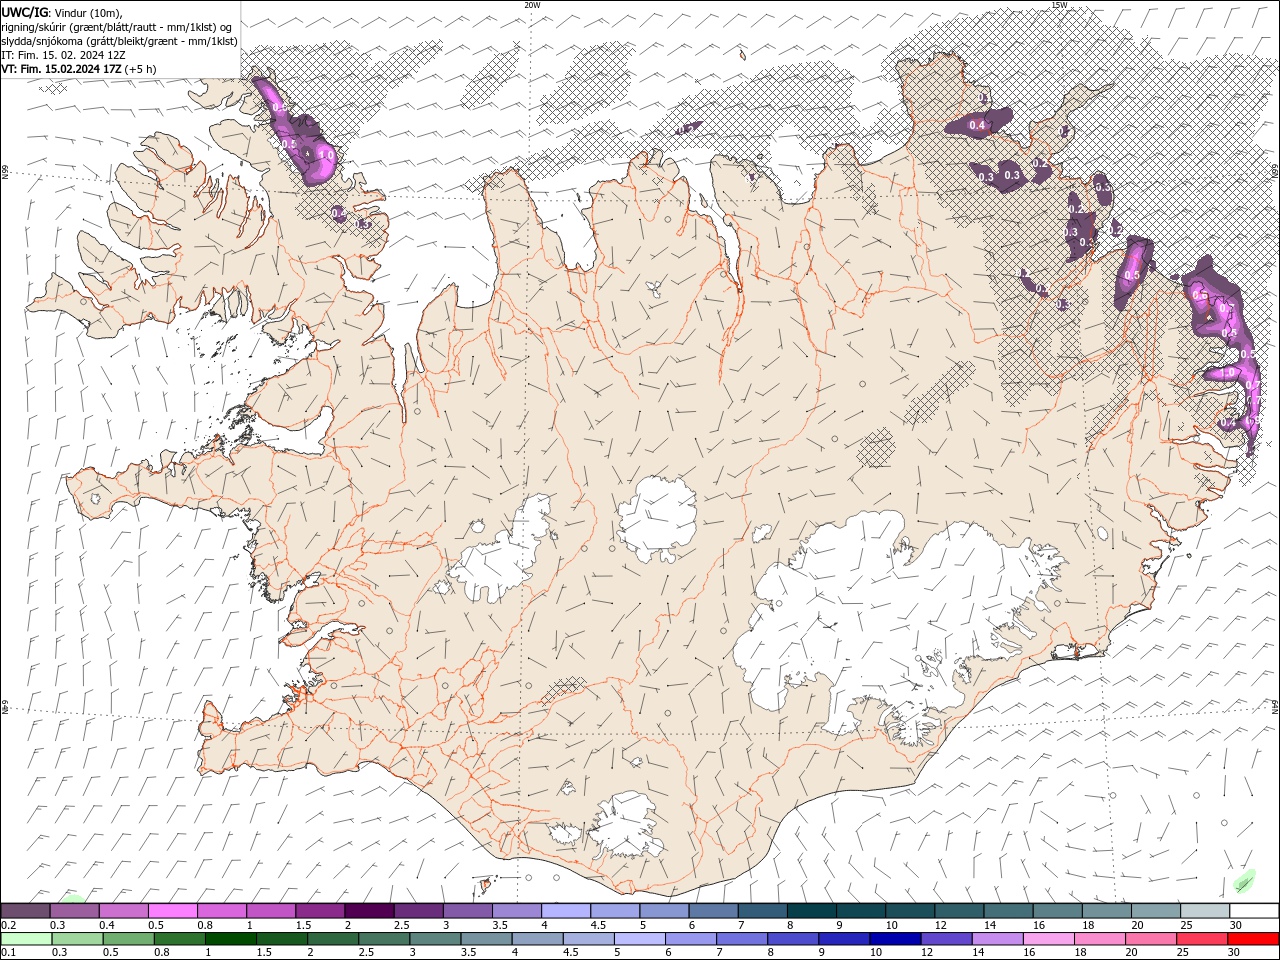Pick the 0.5–0.8 green swatch in rain legend
The width and height of the screenshot is (1280, 960).
[128, 939]
